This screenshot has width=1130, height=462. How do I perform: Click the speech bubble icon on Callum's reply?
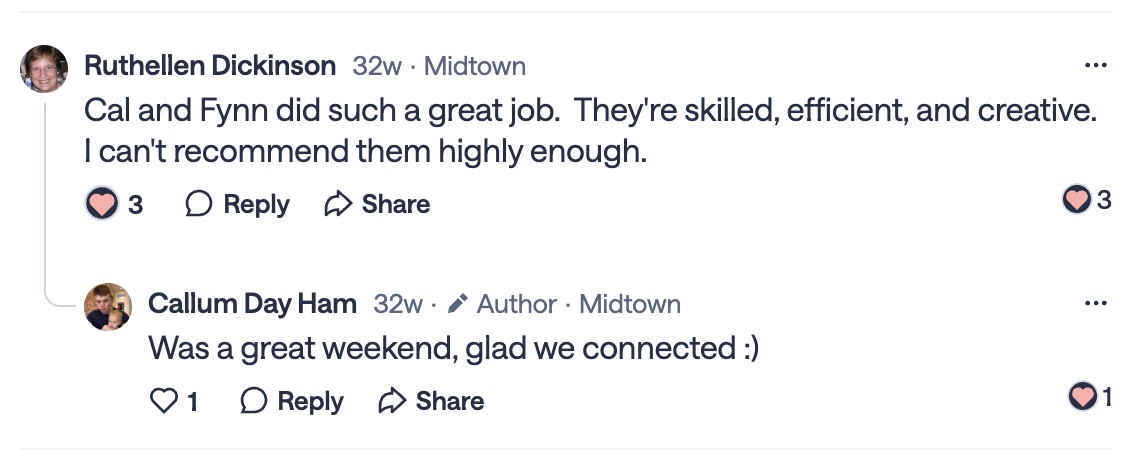pyautogui.click(x=254, y=401)
